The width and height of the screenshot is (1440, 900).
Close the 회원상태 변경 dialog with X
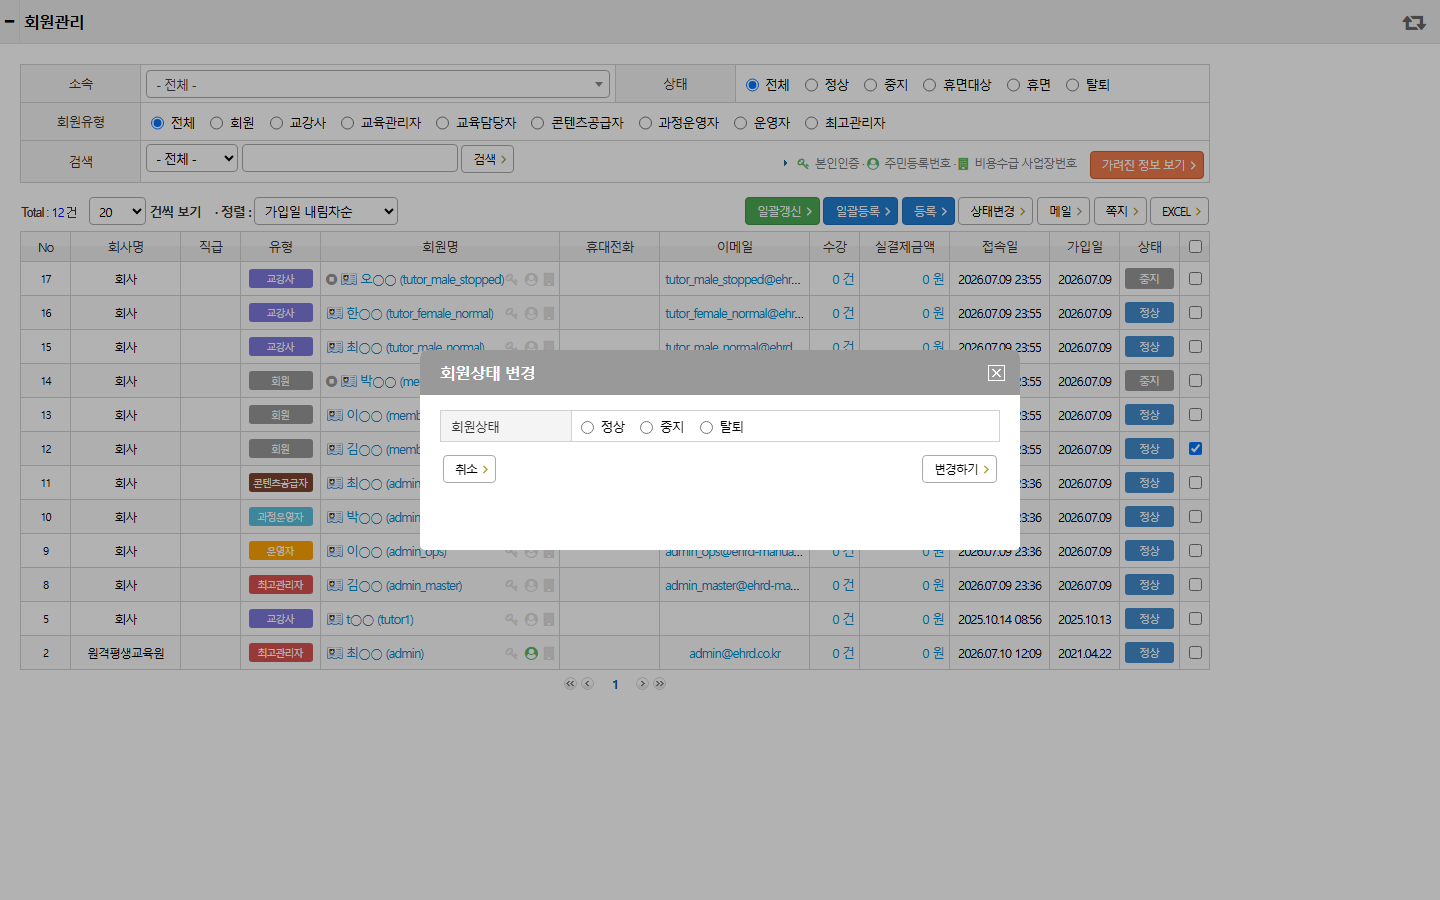click(x=996, y=373)
